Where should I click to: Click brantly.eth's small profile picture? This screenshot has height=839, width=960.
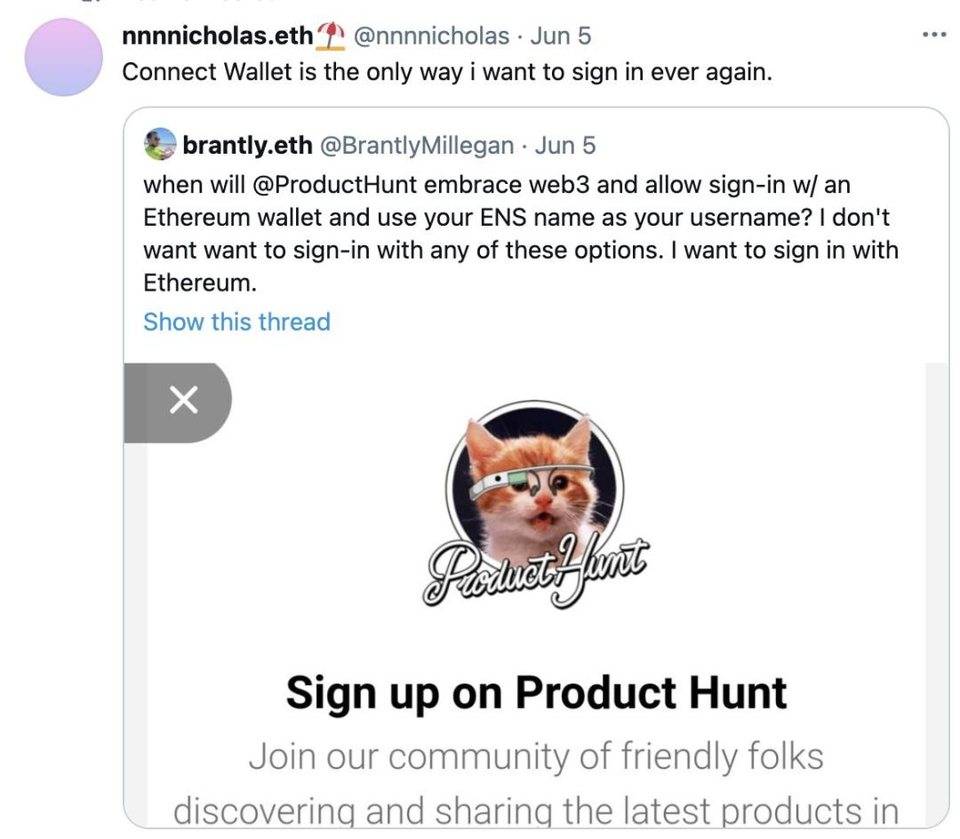point(160,144)
